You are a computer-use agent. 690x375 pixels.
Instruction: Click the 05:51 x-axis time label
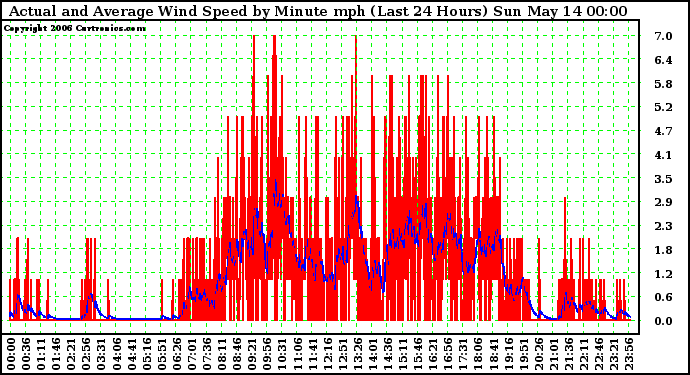pyautogui.click(x=161, y=354)
